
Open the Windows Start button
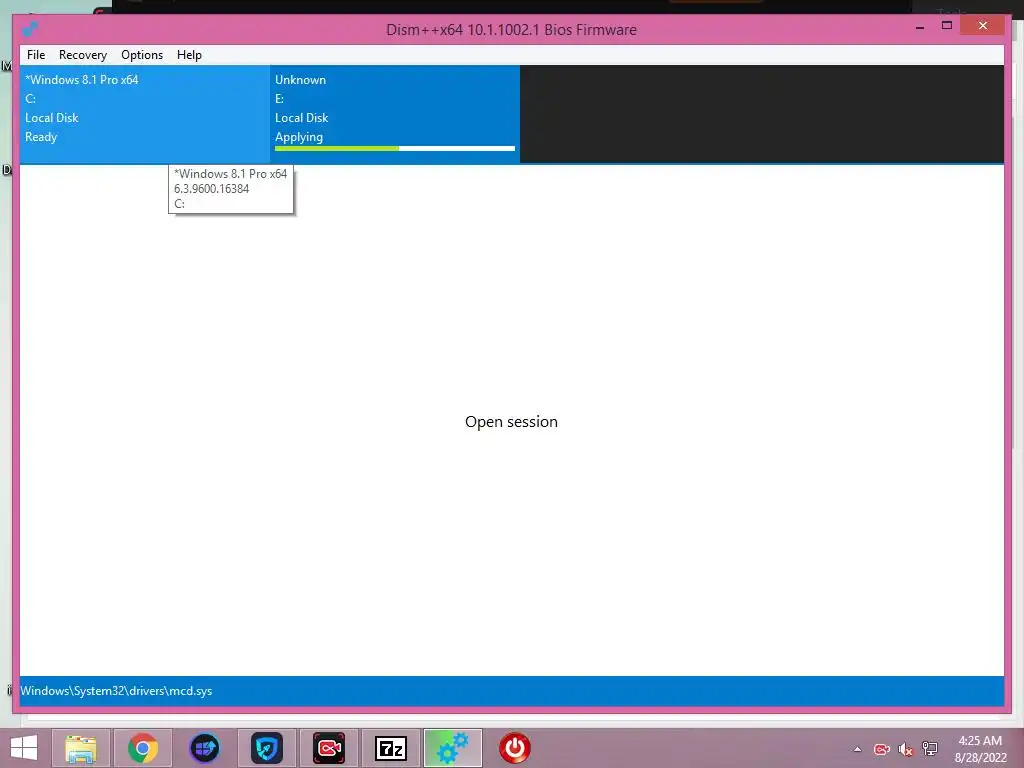(x=24, y=748)
